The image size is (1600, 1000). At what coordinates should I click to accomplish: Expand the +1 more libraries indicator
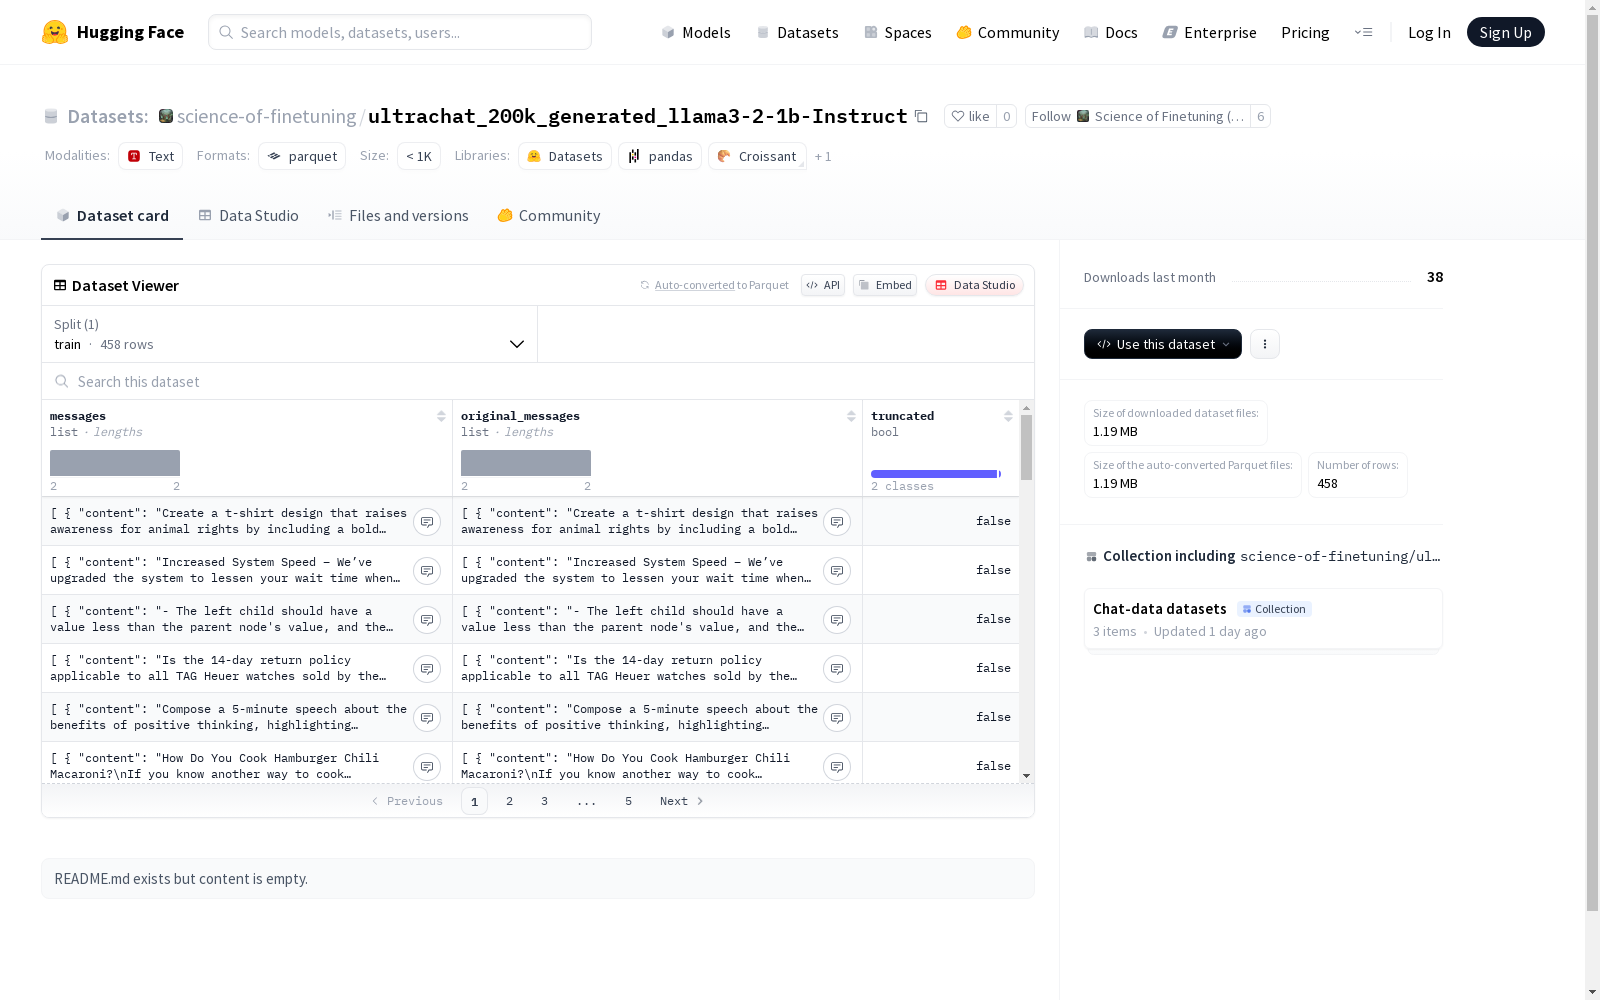click(x=823, y=156)
